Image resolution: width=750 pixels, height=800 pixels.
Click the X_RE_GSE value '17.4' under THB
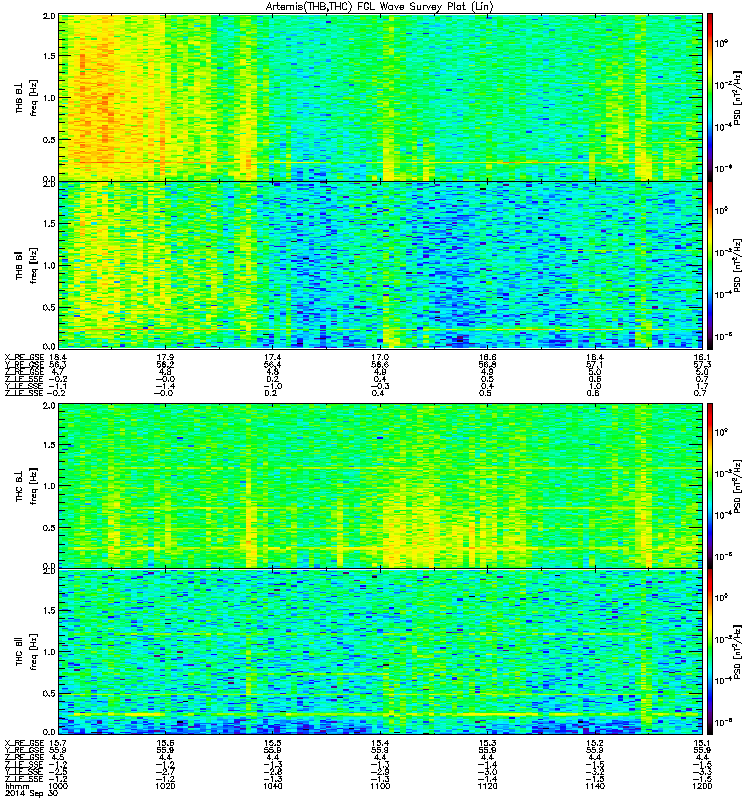coord(272,357)
